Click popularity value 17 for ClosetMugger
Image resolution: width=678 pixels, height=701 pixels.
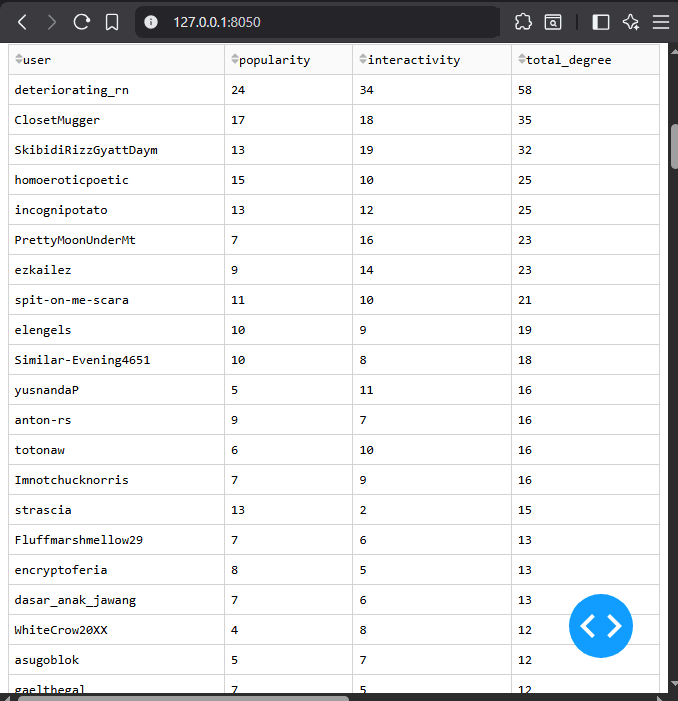click(288, 120)
